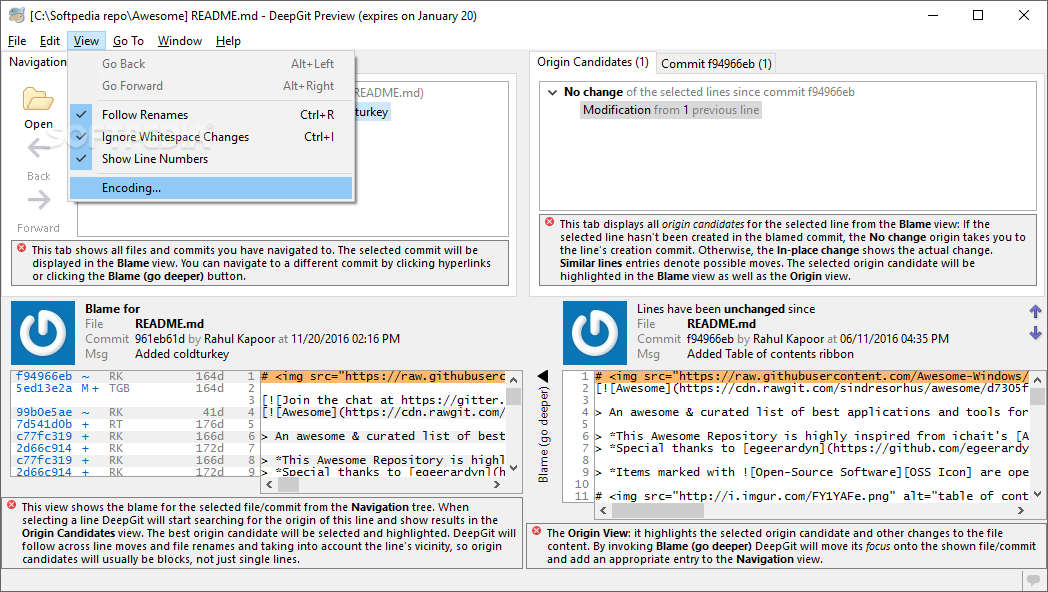This screenshot has height=592, width=1048.
Task: Click the Origin view horizontal scrollbar thumb
Action: tap(658, 510)
